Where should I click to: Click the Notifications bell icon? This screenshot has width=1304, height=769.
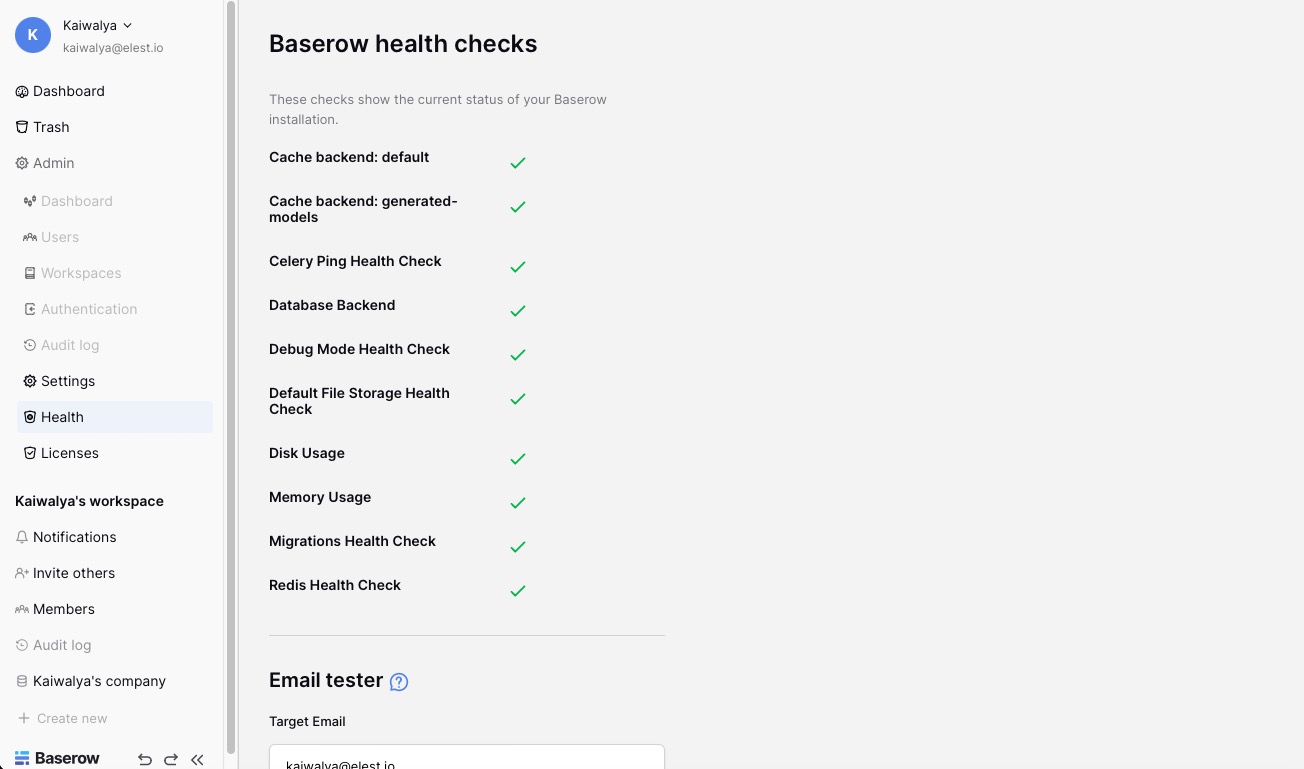[21, 537]
